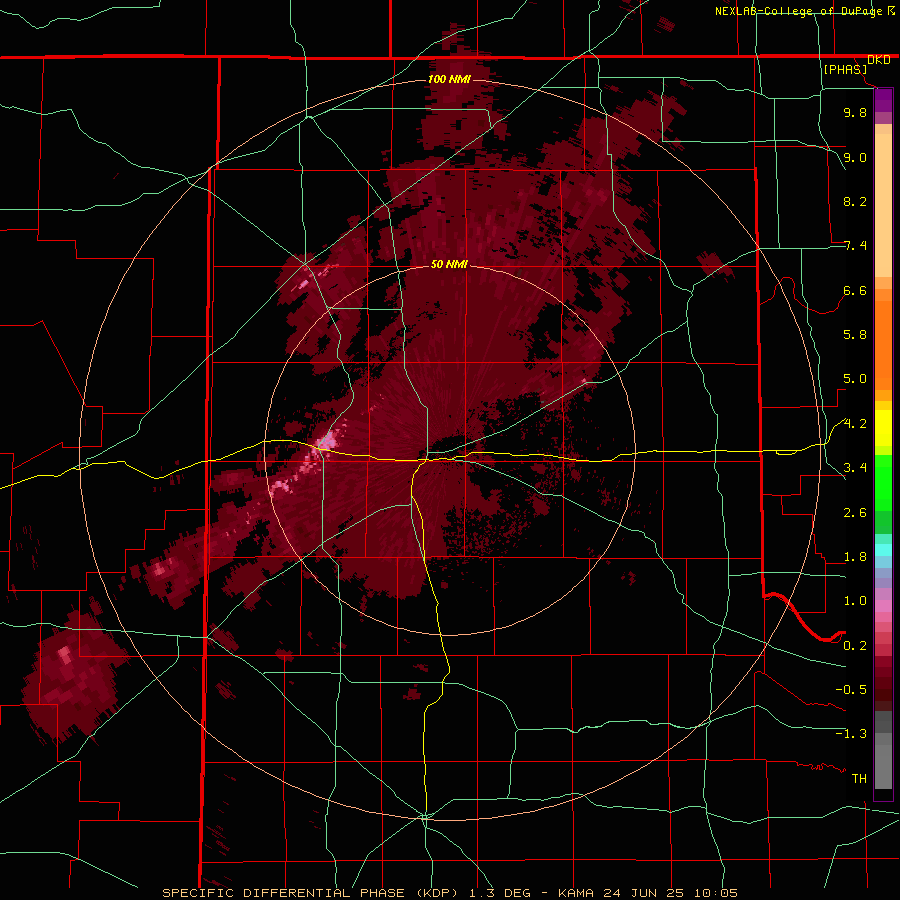Click the -1.3 value on the color scale
The image size is (900, 900).
coord(851,734)
